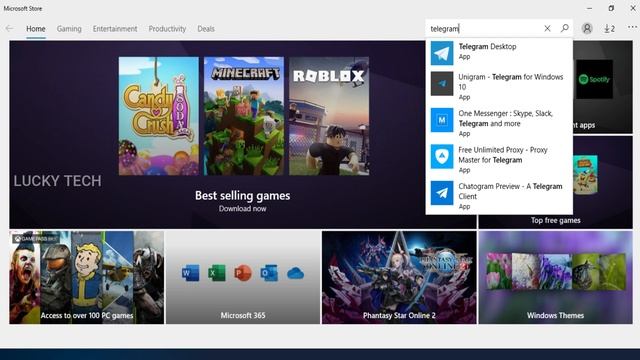Image resolution: width=640 pixels, height=360 pixels.
Task: Click the Proxy Master shield icon
Action: click(442, 156)
